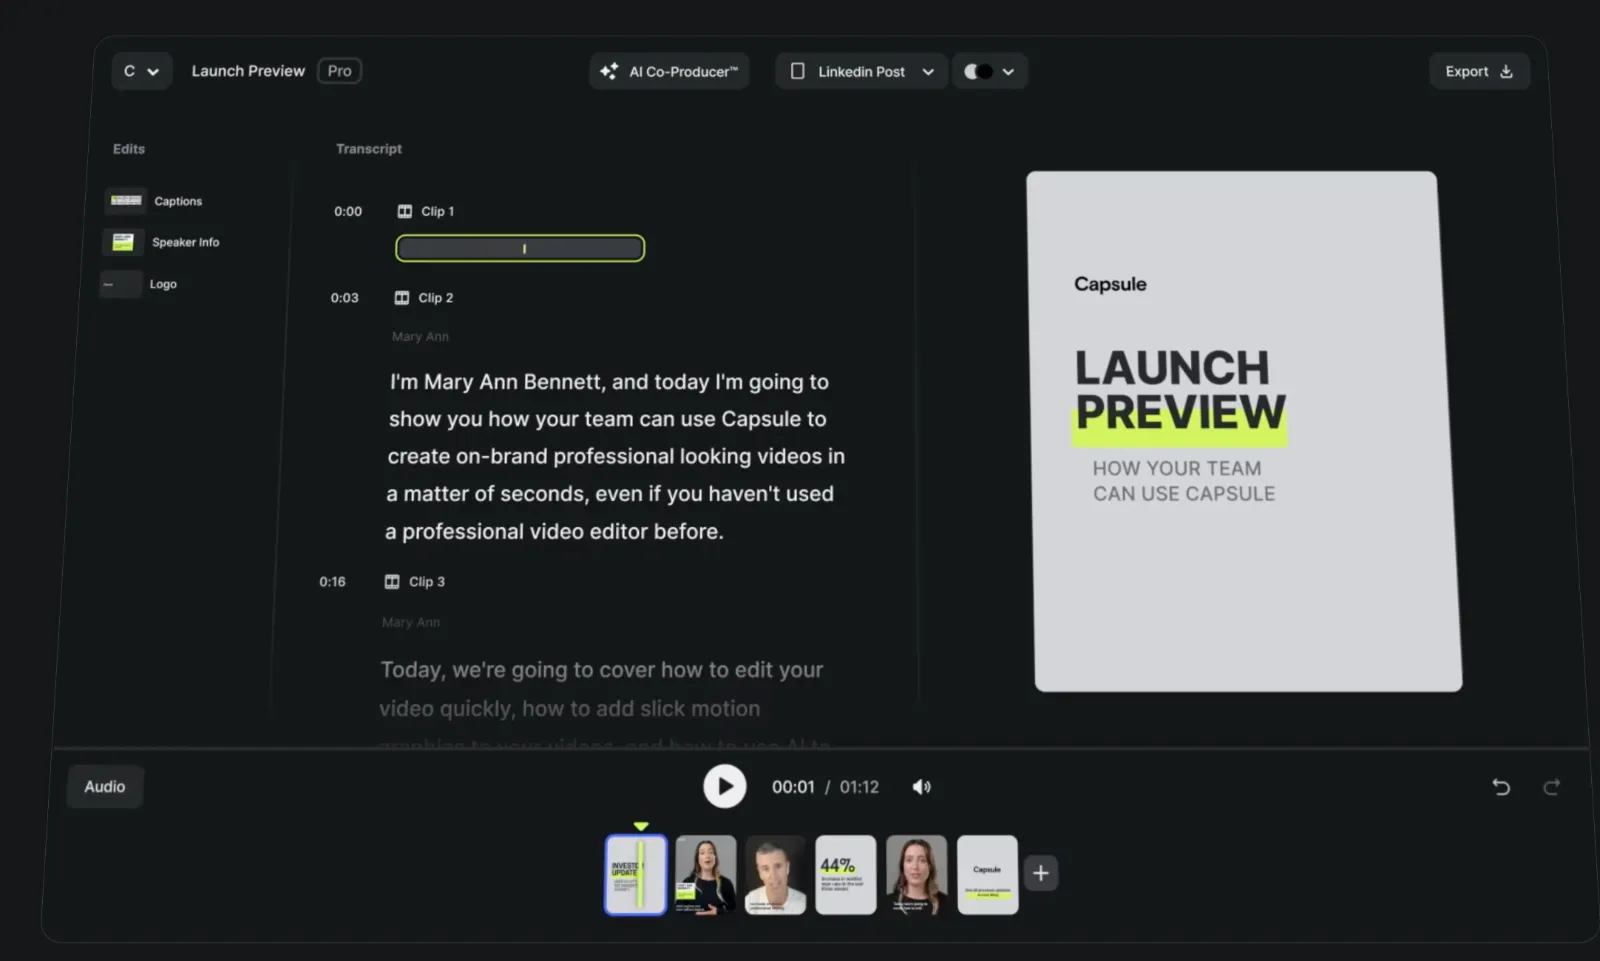Viewport: 1600px width, 961px height.
Task: Click the 0:00 timestamp
Action: pyautogui.click(x=348, y=211)
